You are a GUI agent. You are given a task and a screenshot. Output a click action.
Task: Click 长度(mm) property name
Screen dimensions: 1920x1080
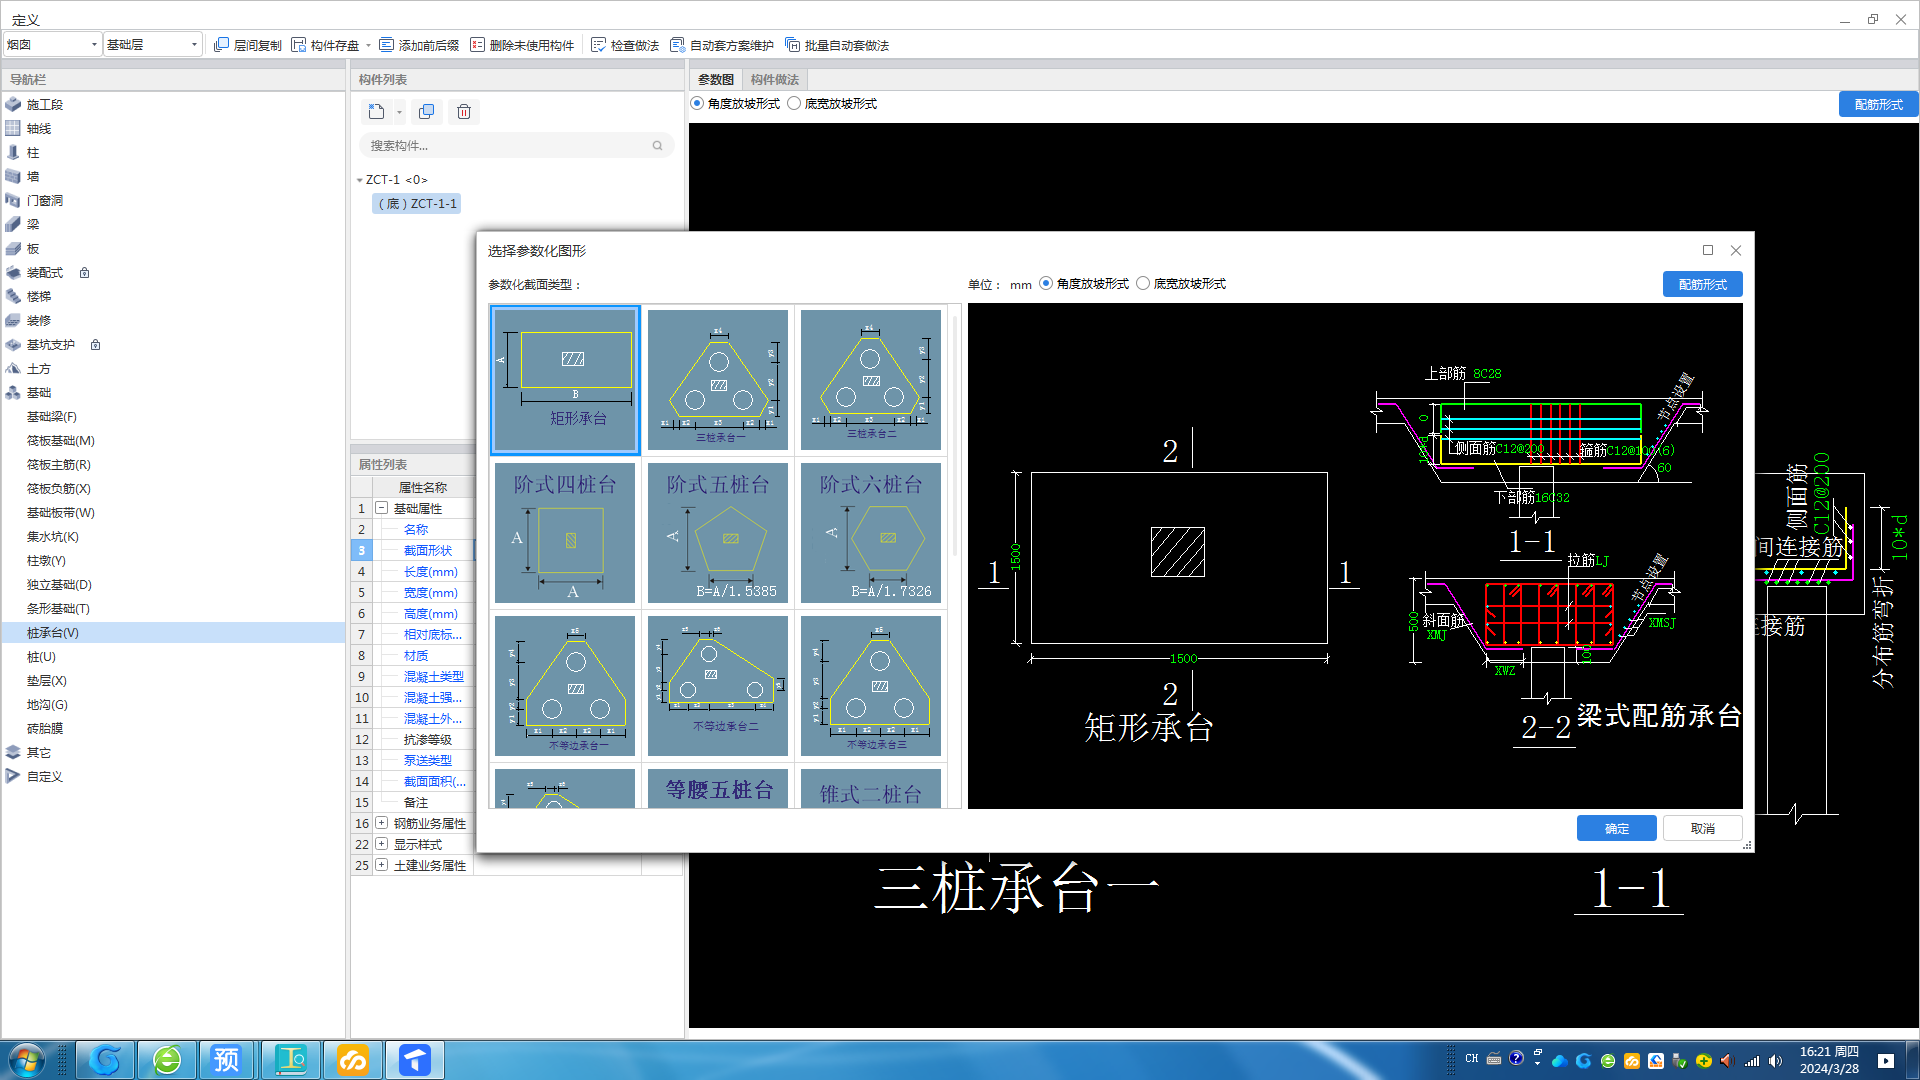click(x=431, y=572)
